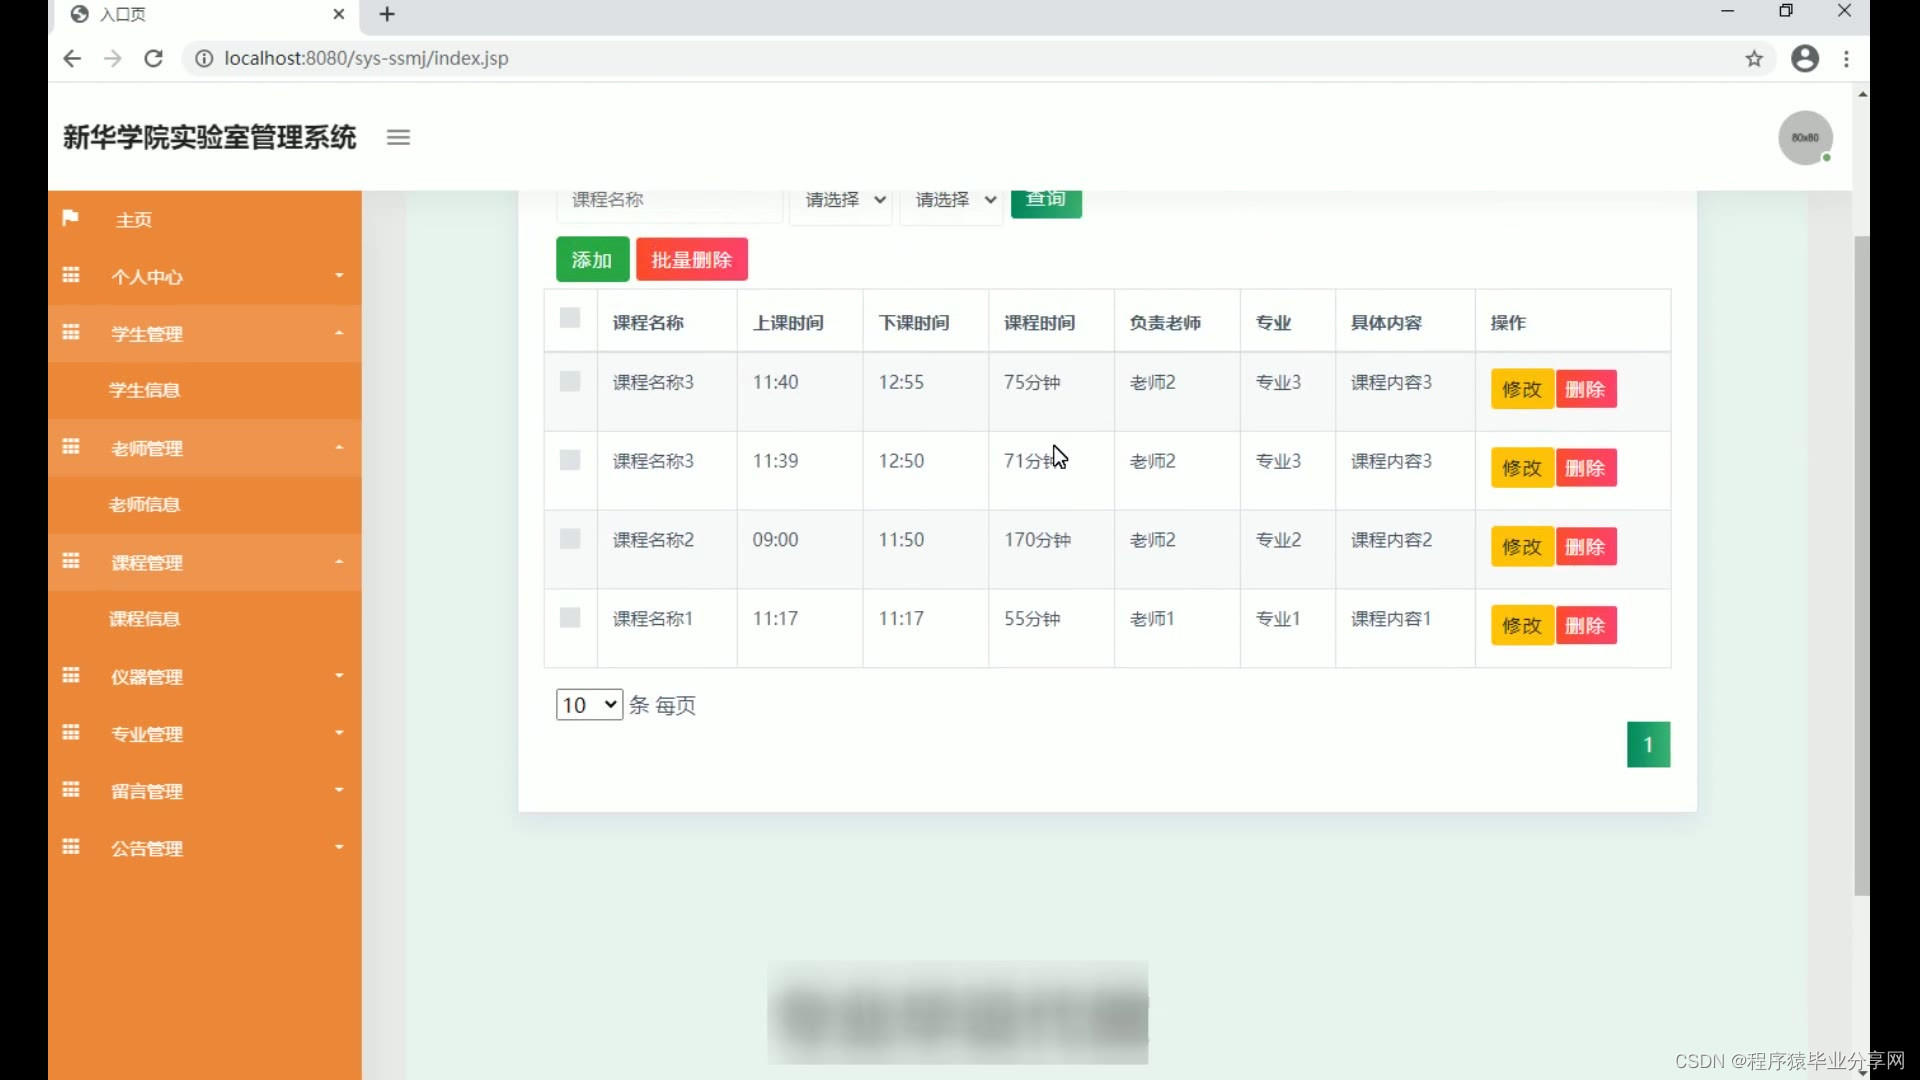Click the hamburger menu toggle icon
The height and width of the screenshot is (1080, 1920).
[x=398, y=138]
